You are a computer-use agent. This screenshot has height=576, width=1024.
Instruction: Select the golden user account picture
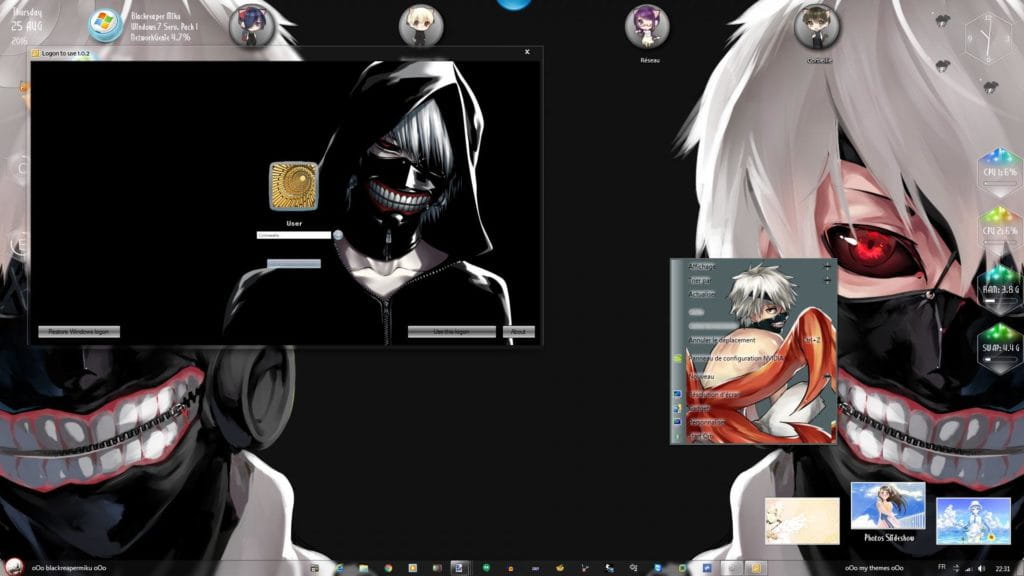(293, 186)
